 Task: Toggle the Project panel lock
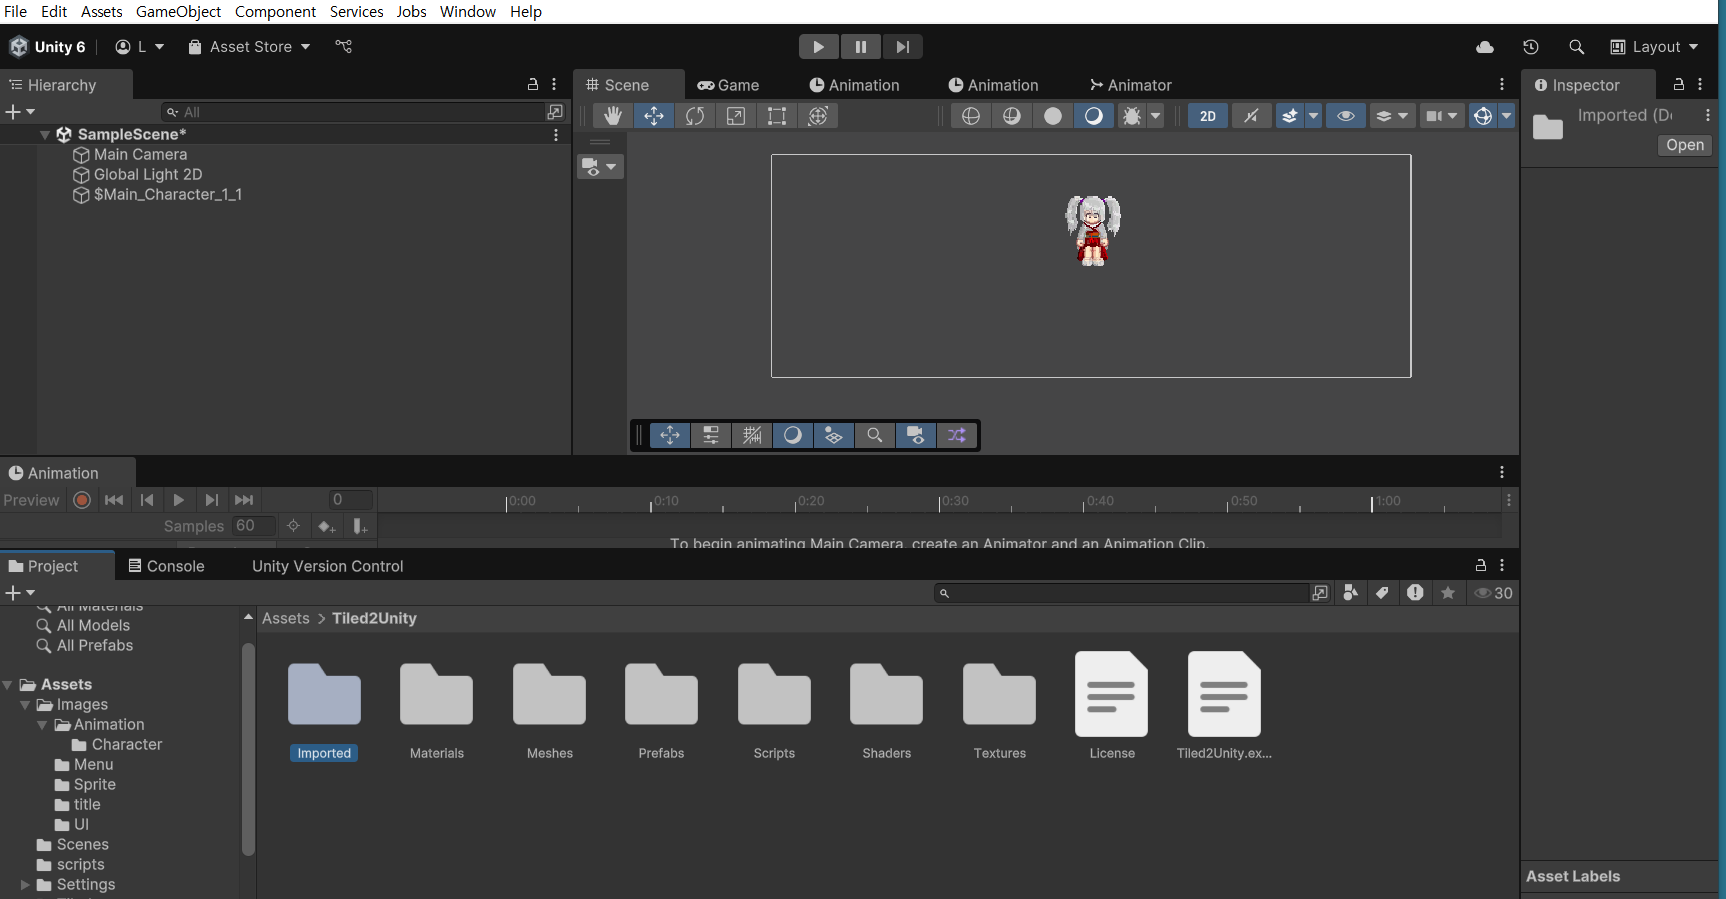1481,566
